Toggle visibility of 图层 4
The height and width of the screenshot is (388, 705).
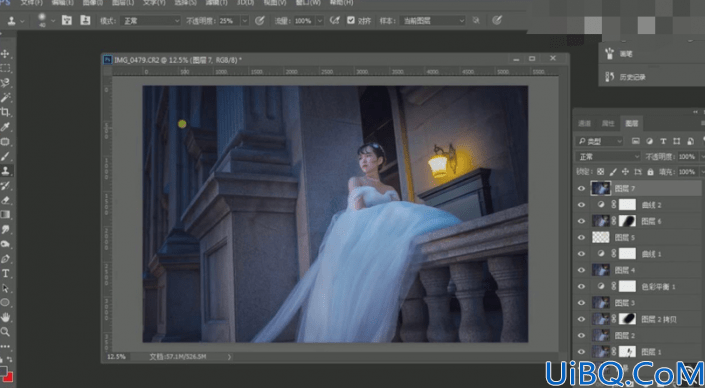(x=581, y=270)
